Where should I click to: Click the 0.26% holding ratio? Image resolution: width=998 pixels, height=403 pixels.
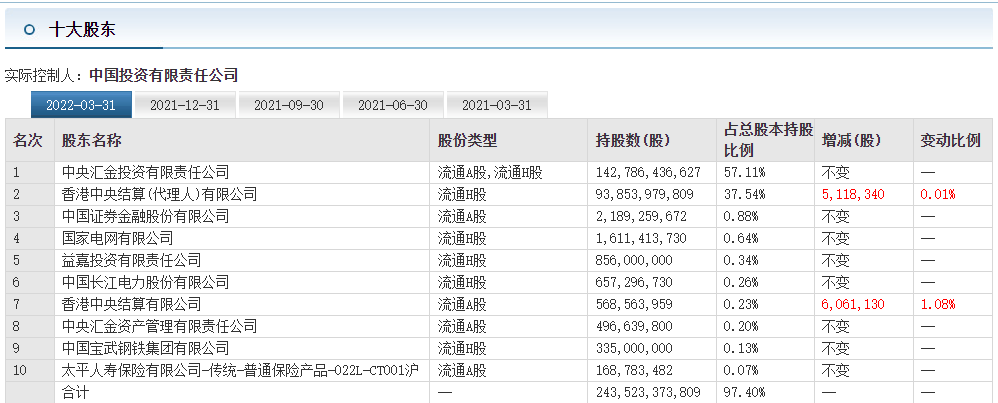pyautogui.click(x=741, y=283)
